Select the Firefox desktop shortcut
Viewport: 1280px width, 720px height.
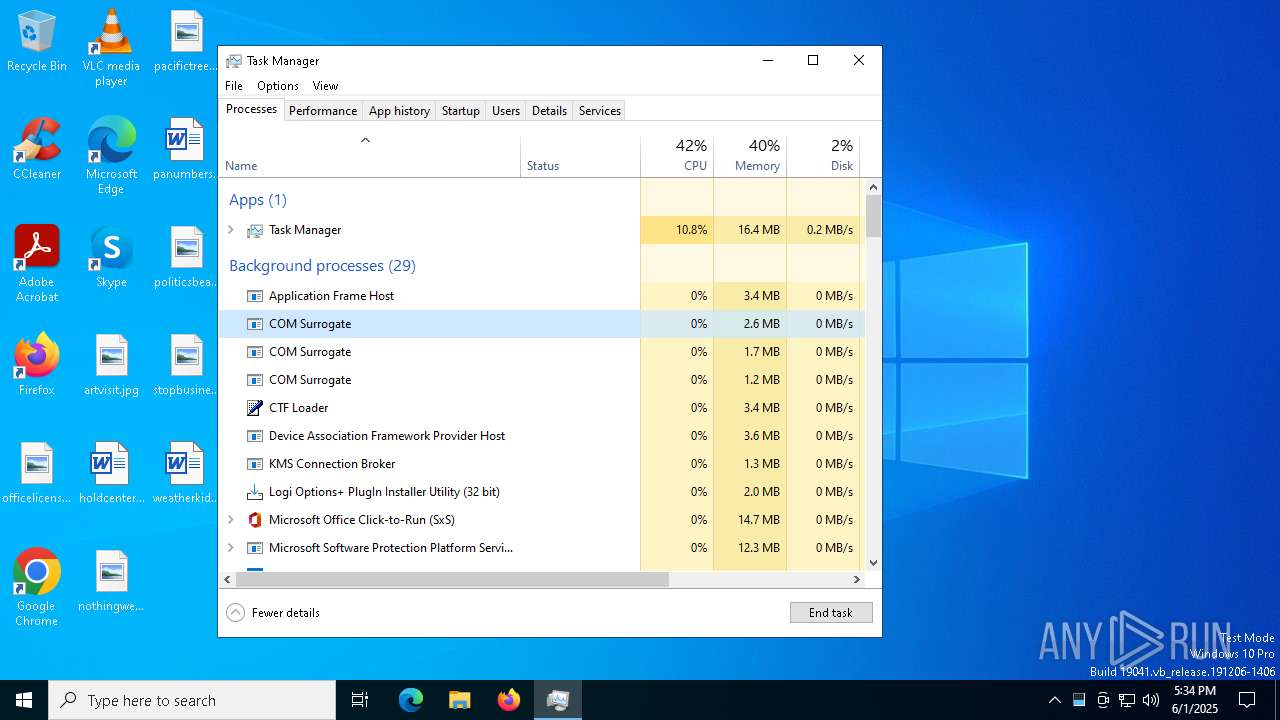click(x=37, y=365)
